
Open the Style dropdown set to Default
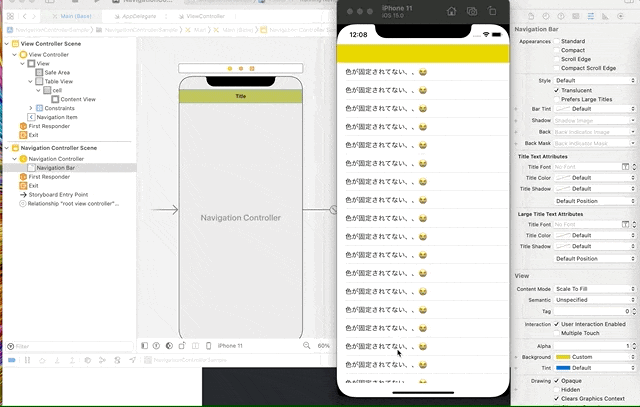click(x=595, y=80)
